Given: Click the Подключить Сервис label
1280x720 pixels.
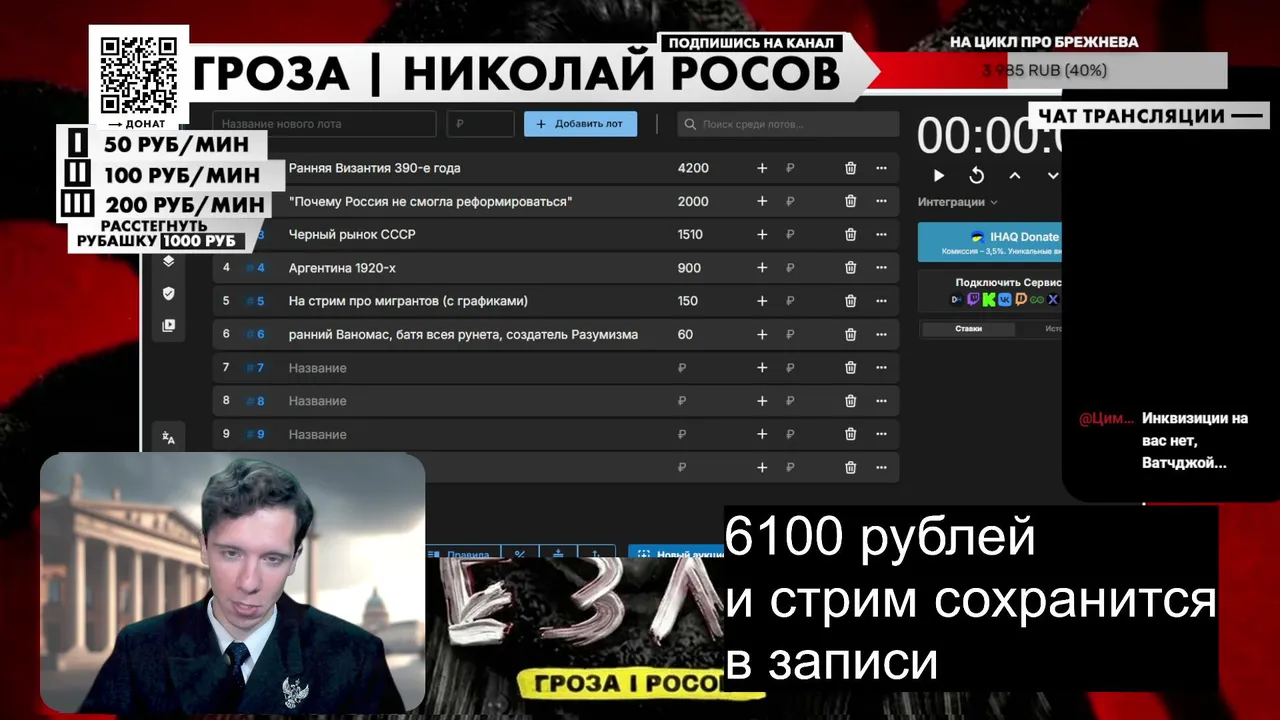Looking at the screenshot, I should [1008, 282].
